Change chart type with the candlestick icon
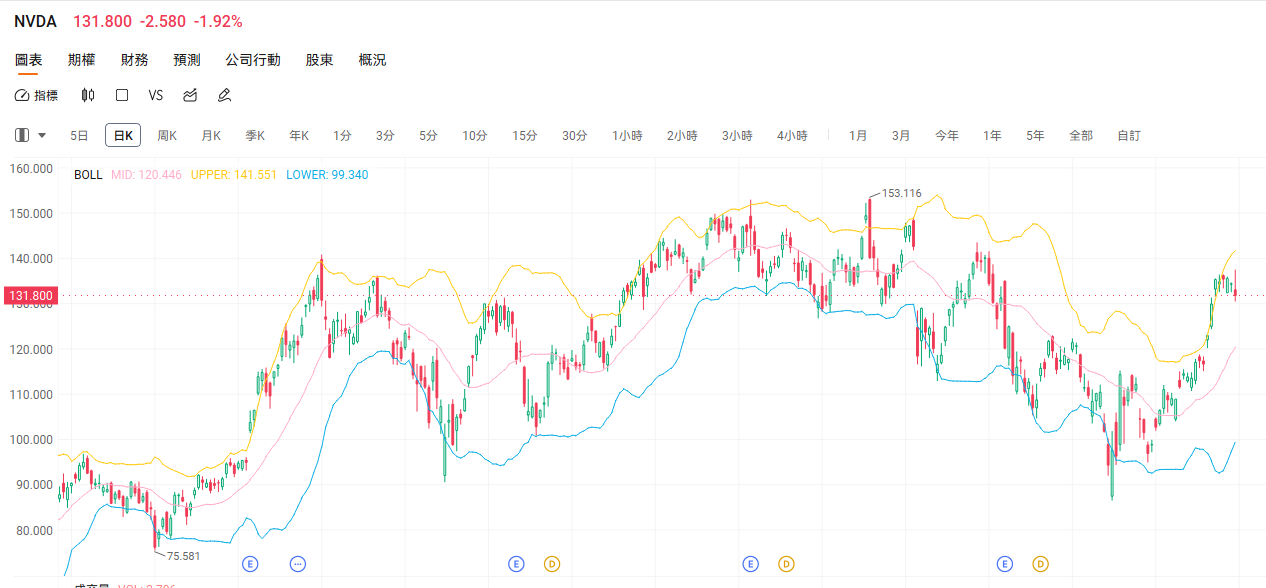This screenshot has width=1266, height=588. coord(88,95)
